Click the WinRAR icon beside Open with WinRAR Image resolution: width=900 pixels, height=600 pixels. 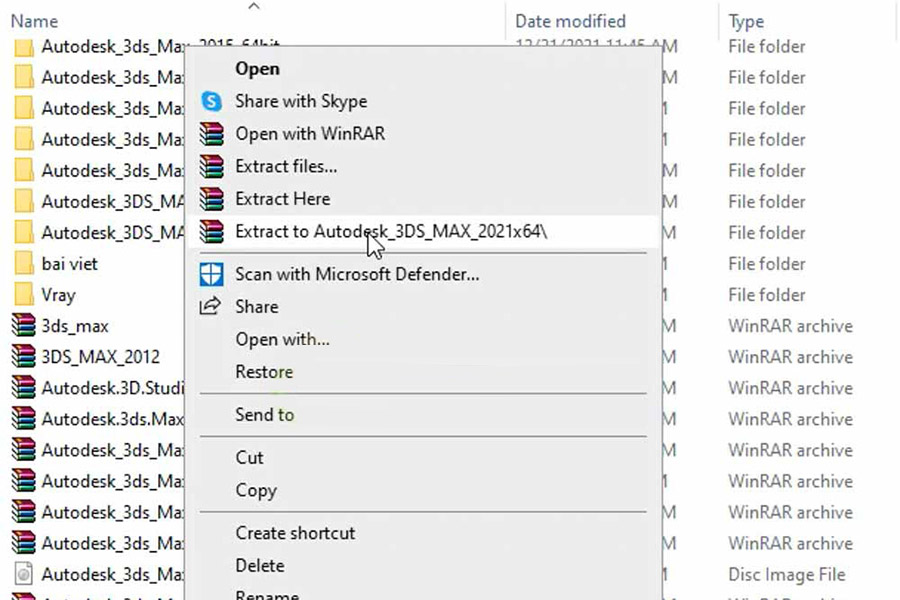click(x=212, y=134)
